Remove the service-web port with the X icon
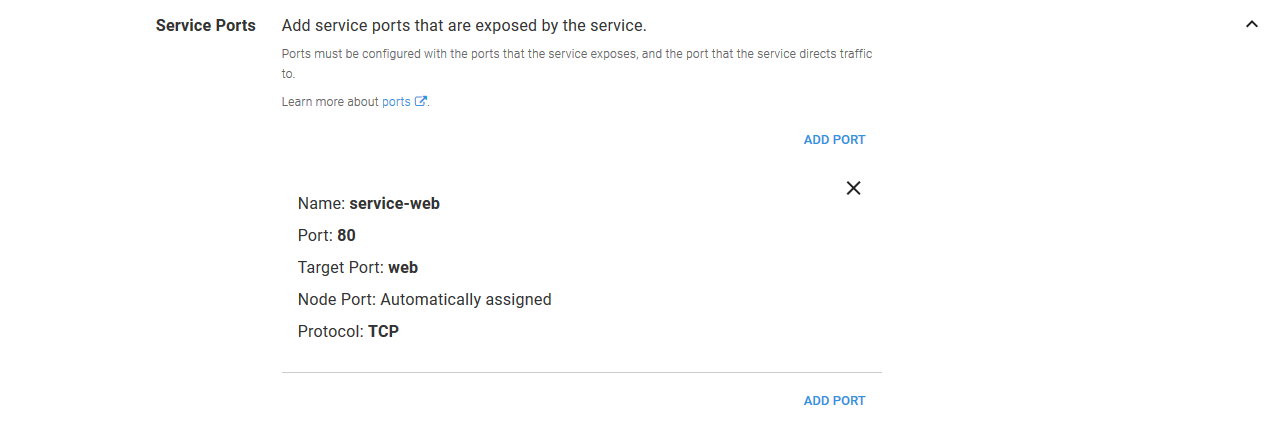1280x433 pixels. (853, 188)
